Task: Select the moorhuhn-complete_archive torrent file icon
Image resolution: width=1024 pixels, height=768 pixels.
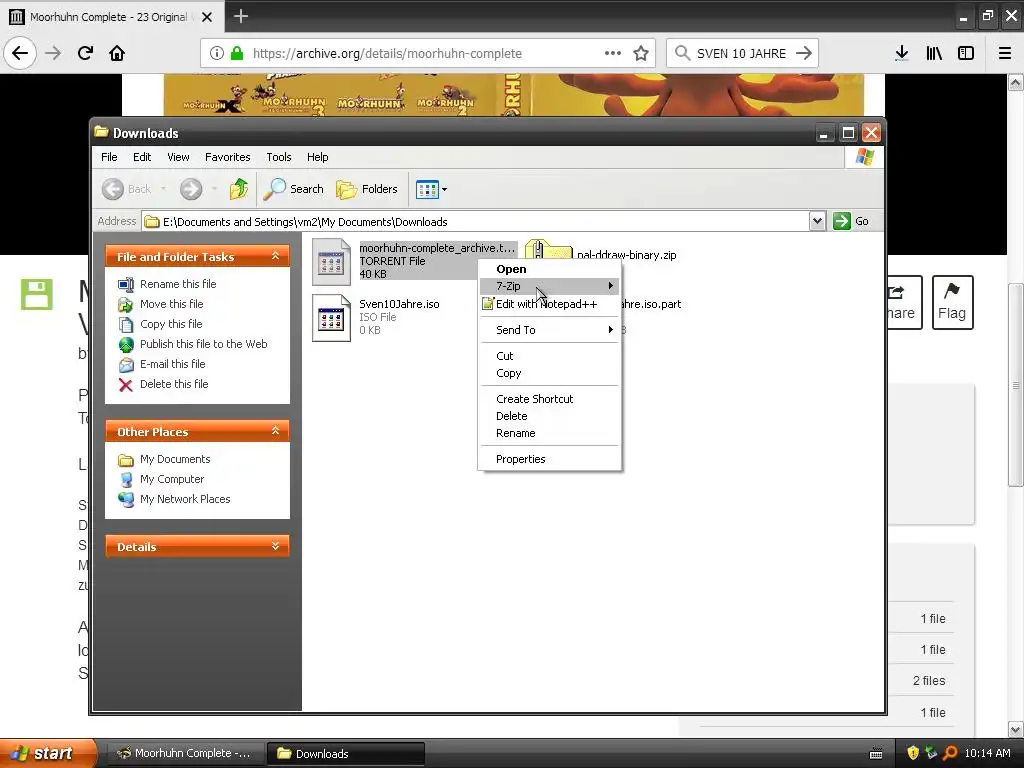Action: pyautogui.click(x=331, y=262)
